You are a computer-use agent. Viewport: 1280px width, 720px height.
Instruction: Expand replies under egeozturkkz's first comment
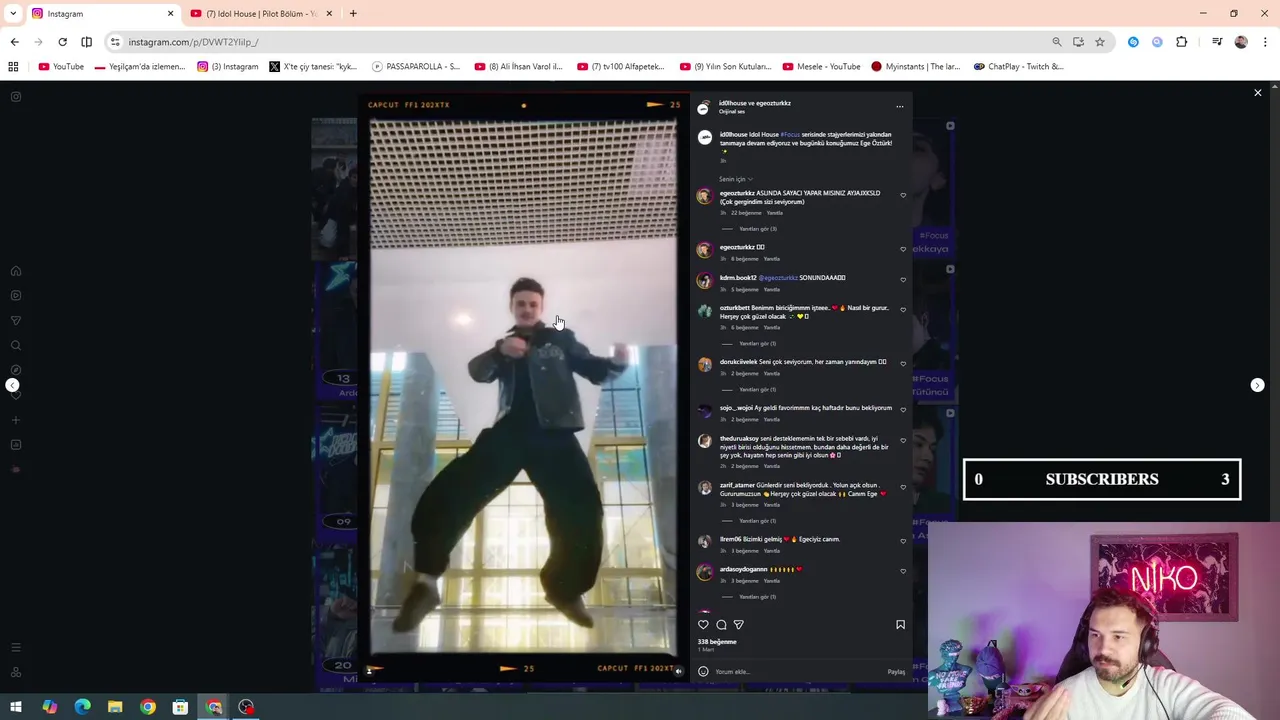pyautogui.click(x=757, y=229)
